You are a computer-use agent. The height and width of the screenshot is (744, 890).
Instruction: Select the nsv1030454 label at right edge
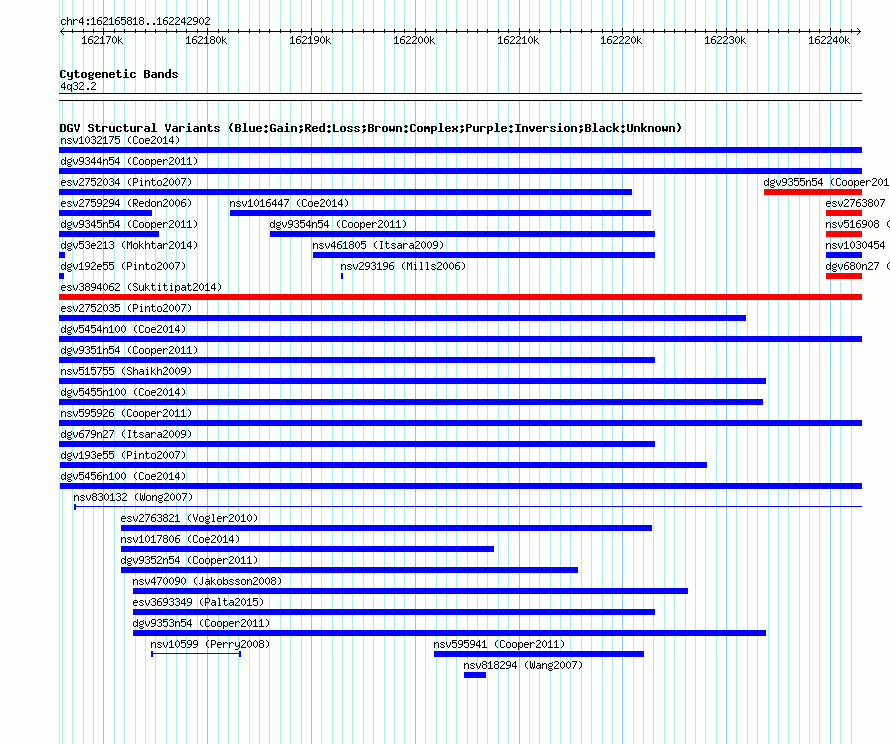[x=855, y=245]
